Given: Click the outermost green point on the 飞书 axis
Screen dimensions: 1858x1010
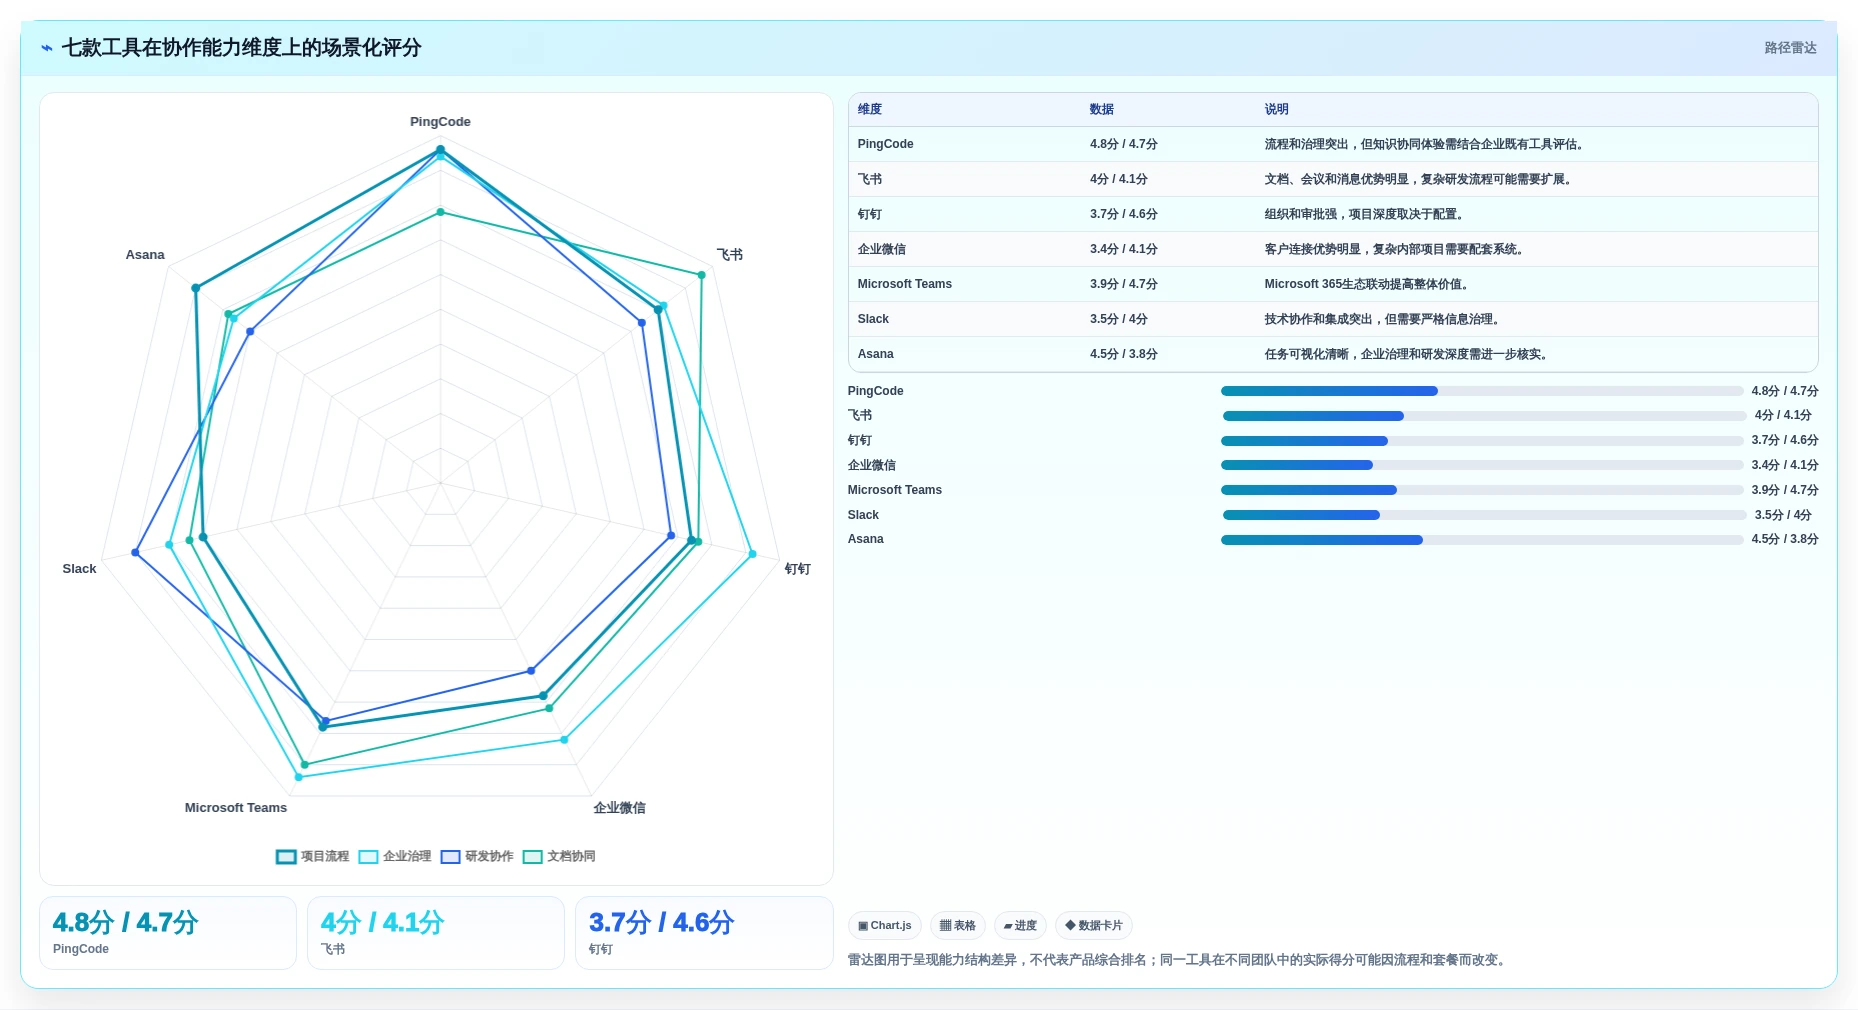Looking at the screenshot, I should click(702, 275).
